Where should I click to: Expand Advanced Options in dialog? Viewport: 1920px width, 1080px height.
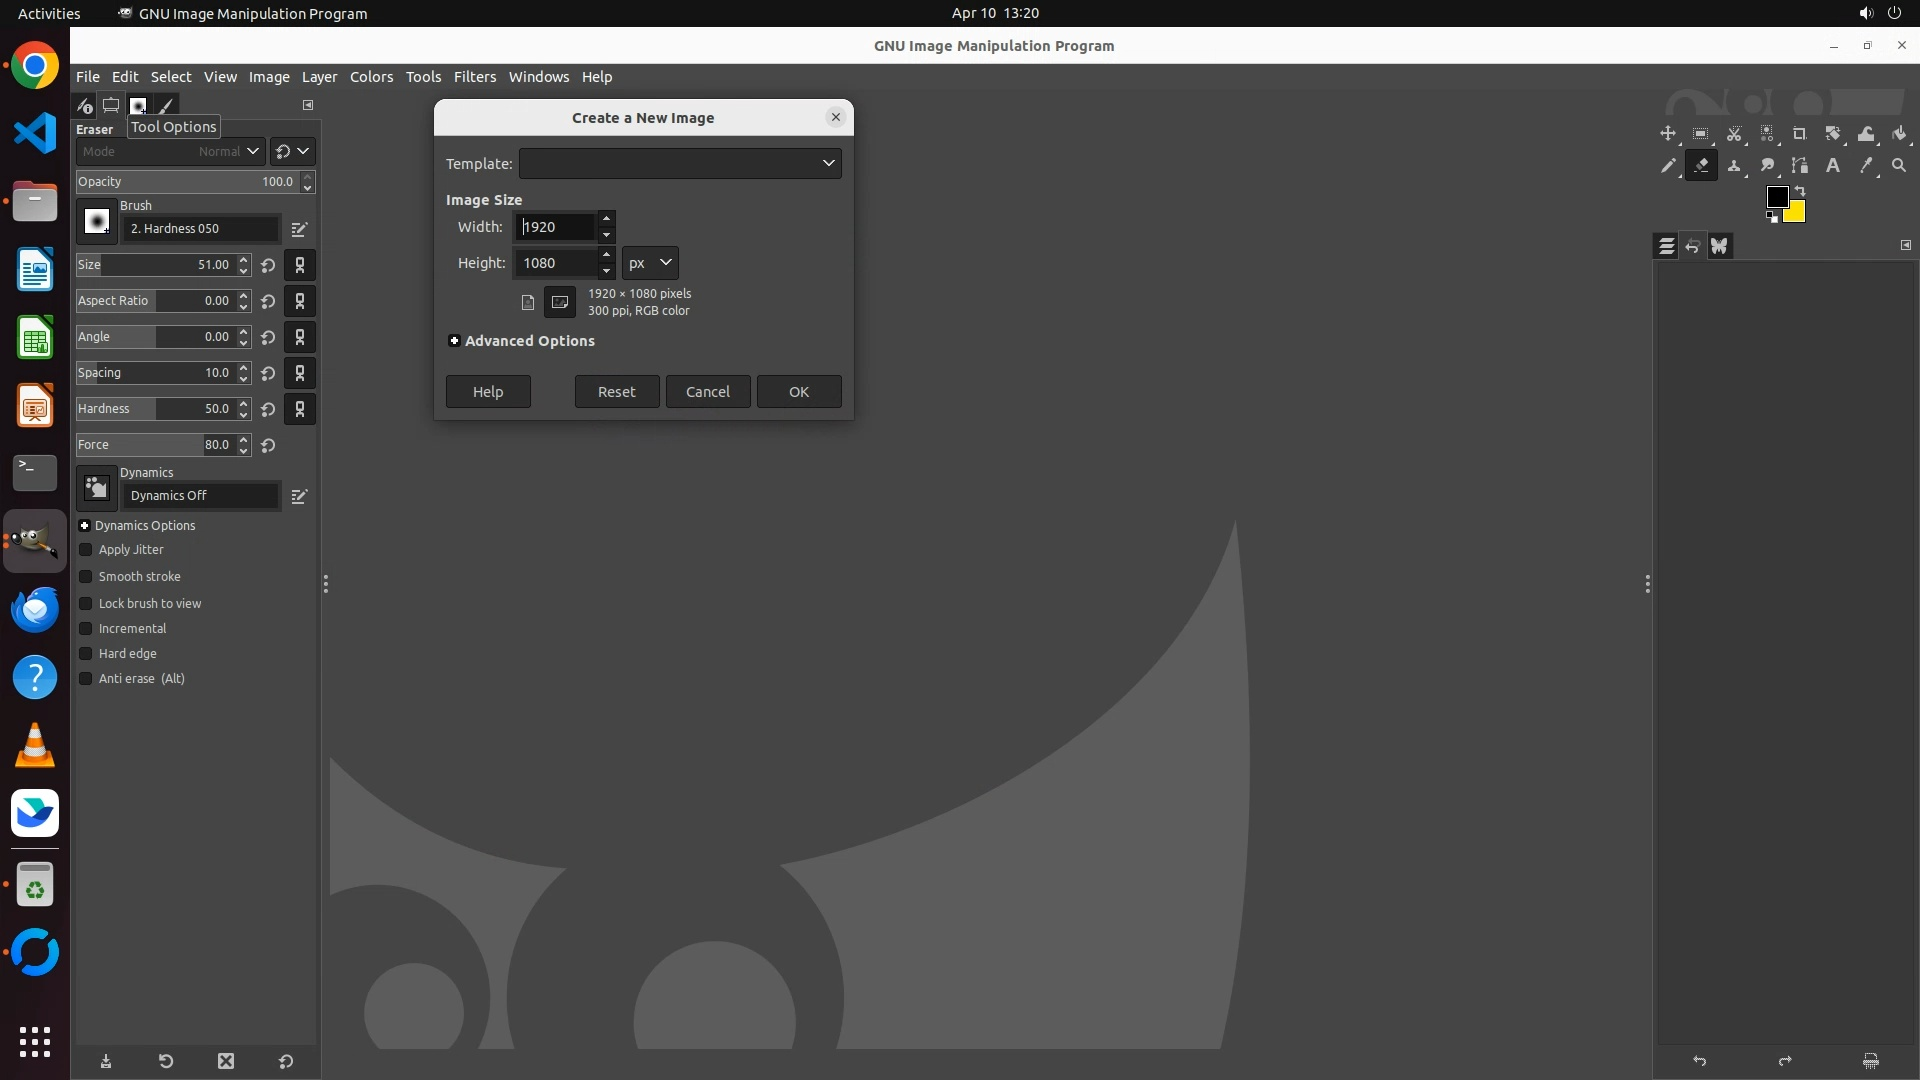pos(455,341)
